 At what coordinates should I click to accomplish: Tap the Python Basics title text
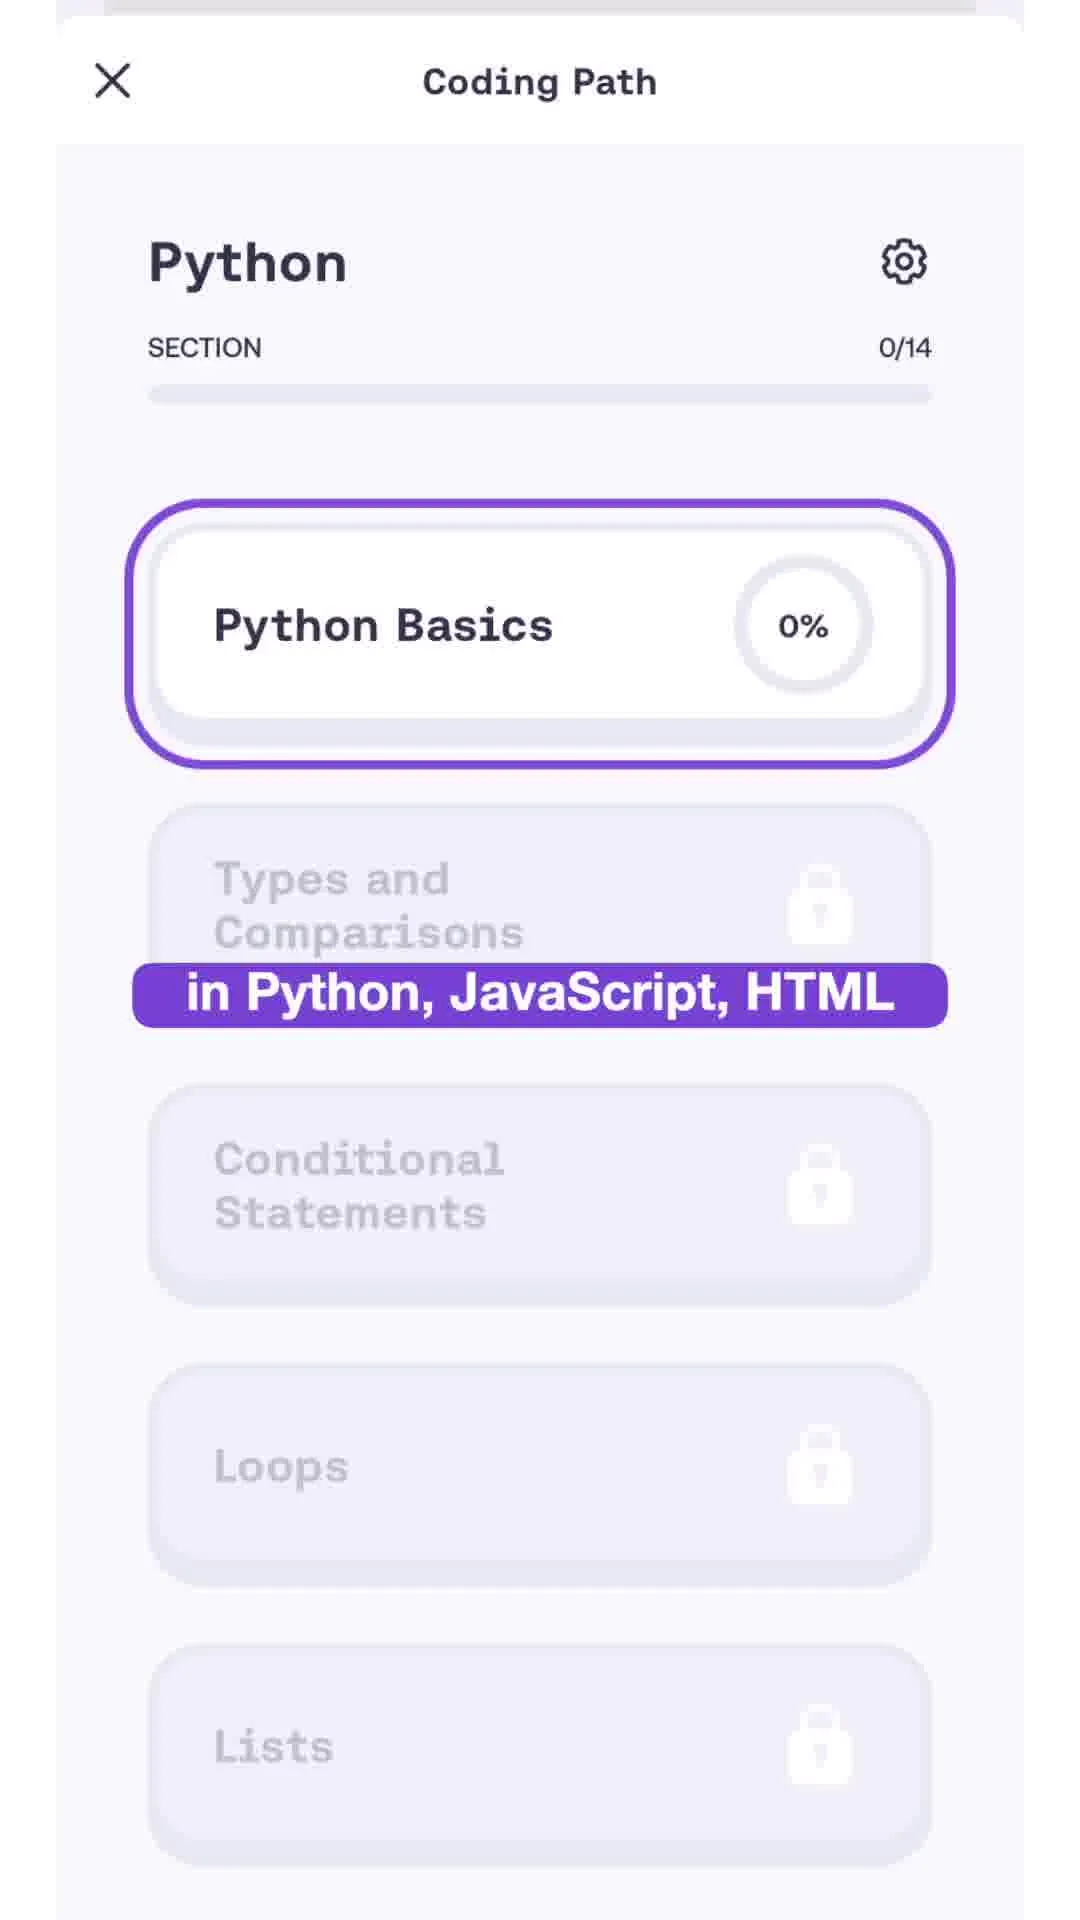click(x=382, y=627)
